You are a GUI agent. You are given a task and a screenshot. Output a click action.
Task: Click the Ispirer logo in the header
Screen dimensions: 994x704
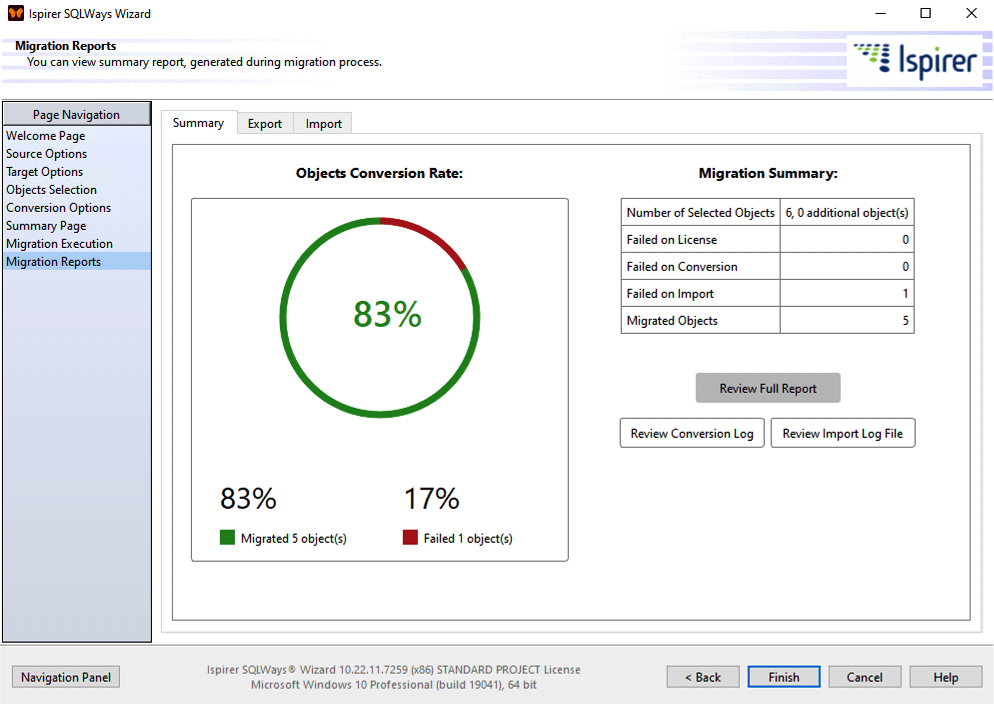(915, 61)
